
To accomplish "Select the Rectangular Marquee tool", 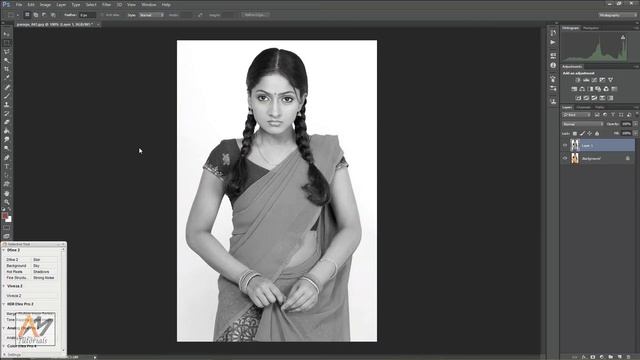I will [7, 43].
